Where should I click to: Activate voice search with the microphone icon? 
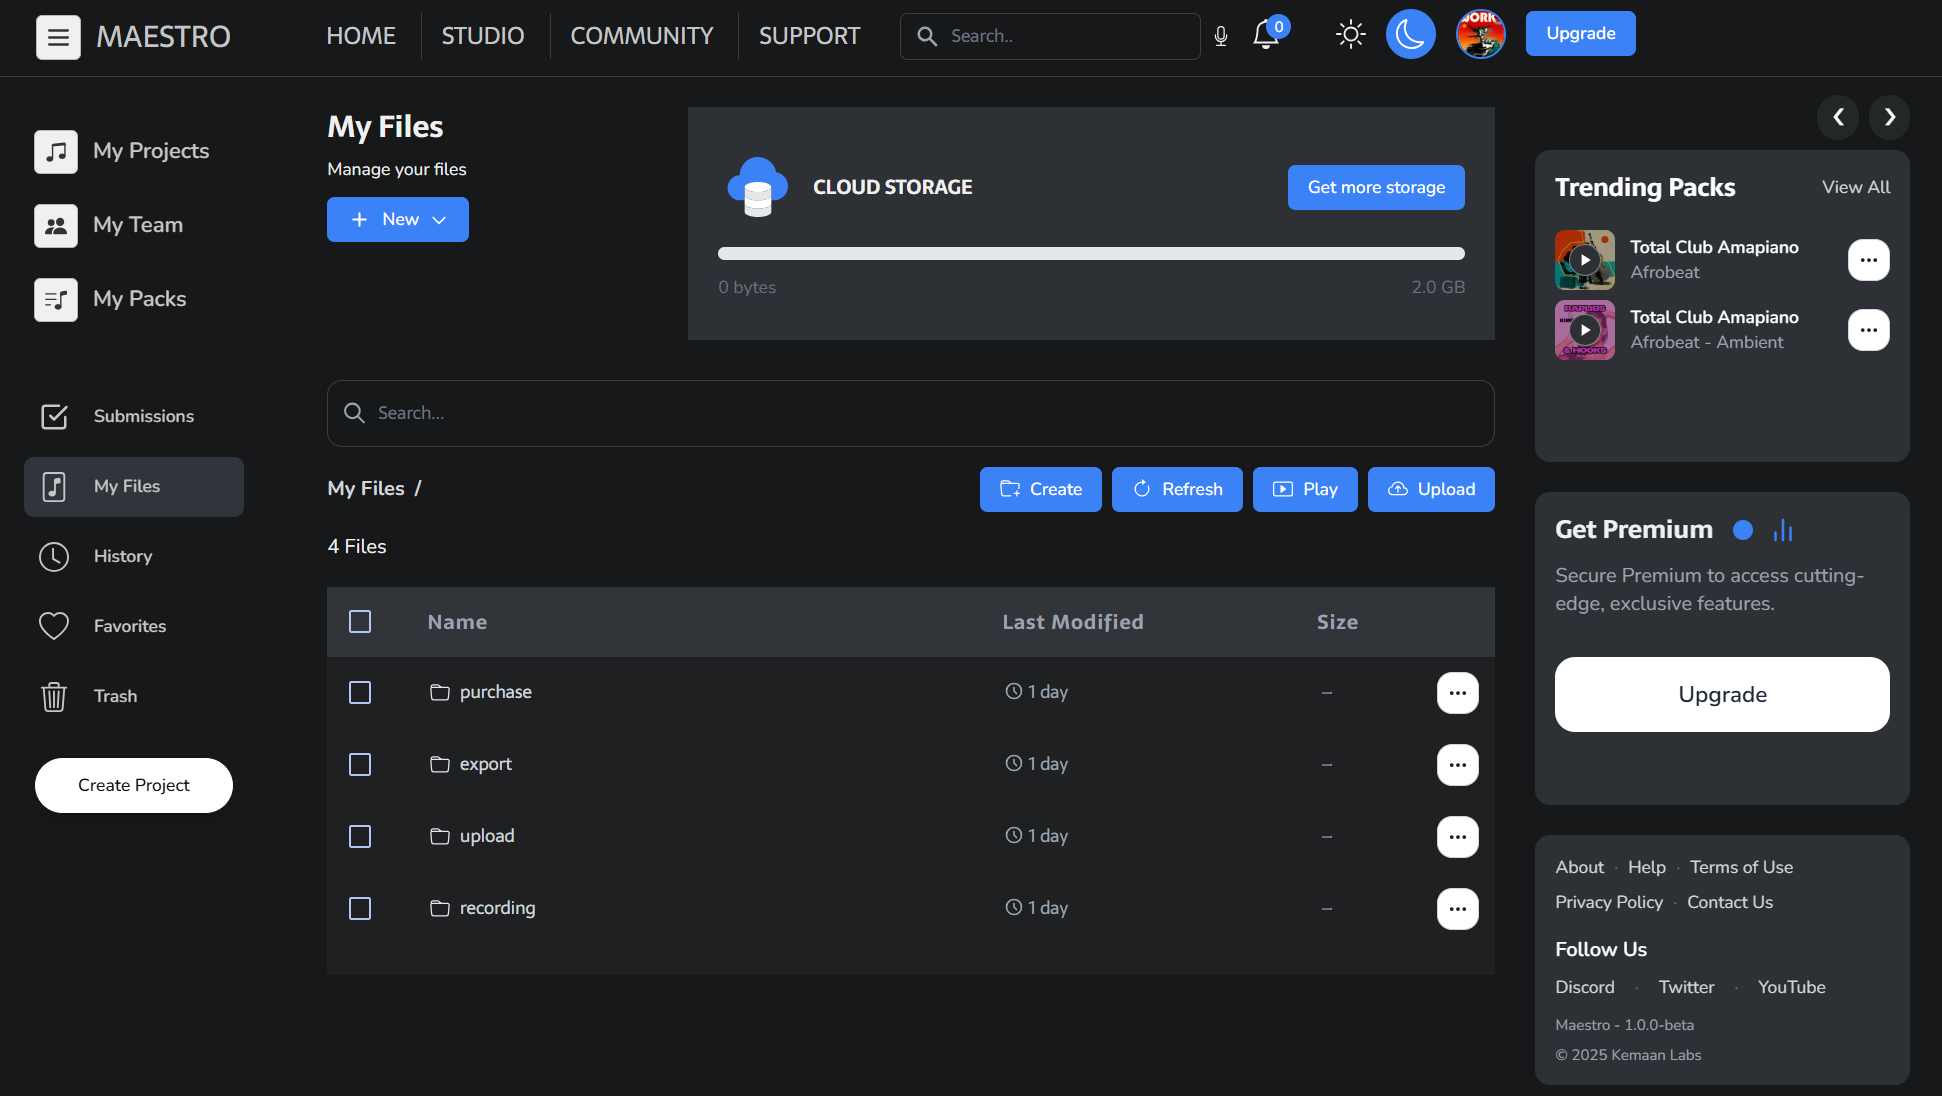coord(1220,35)
